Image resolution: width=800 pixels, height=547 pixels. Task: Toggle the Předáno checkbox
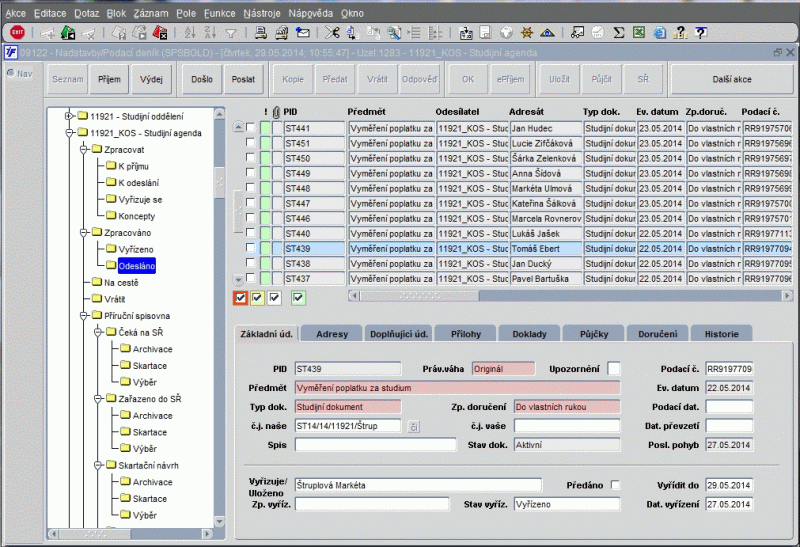pos(615,485)
